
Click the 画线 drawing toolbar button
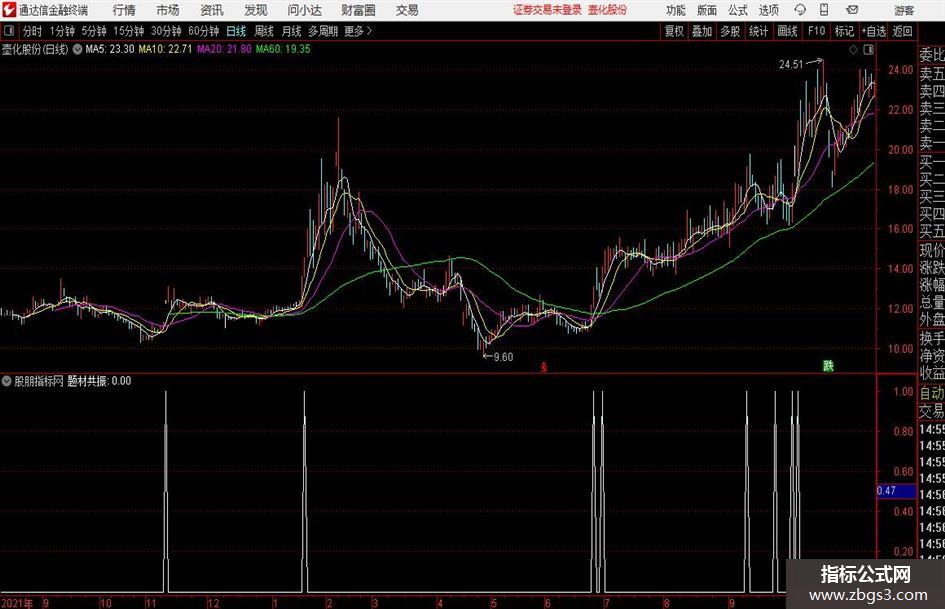[787, 31]
